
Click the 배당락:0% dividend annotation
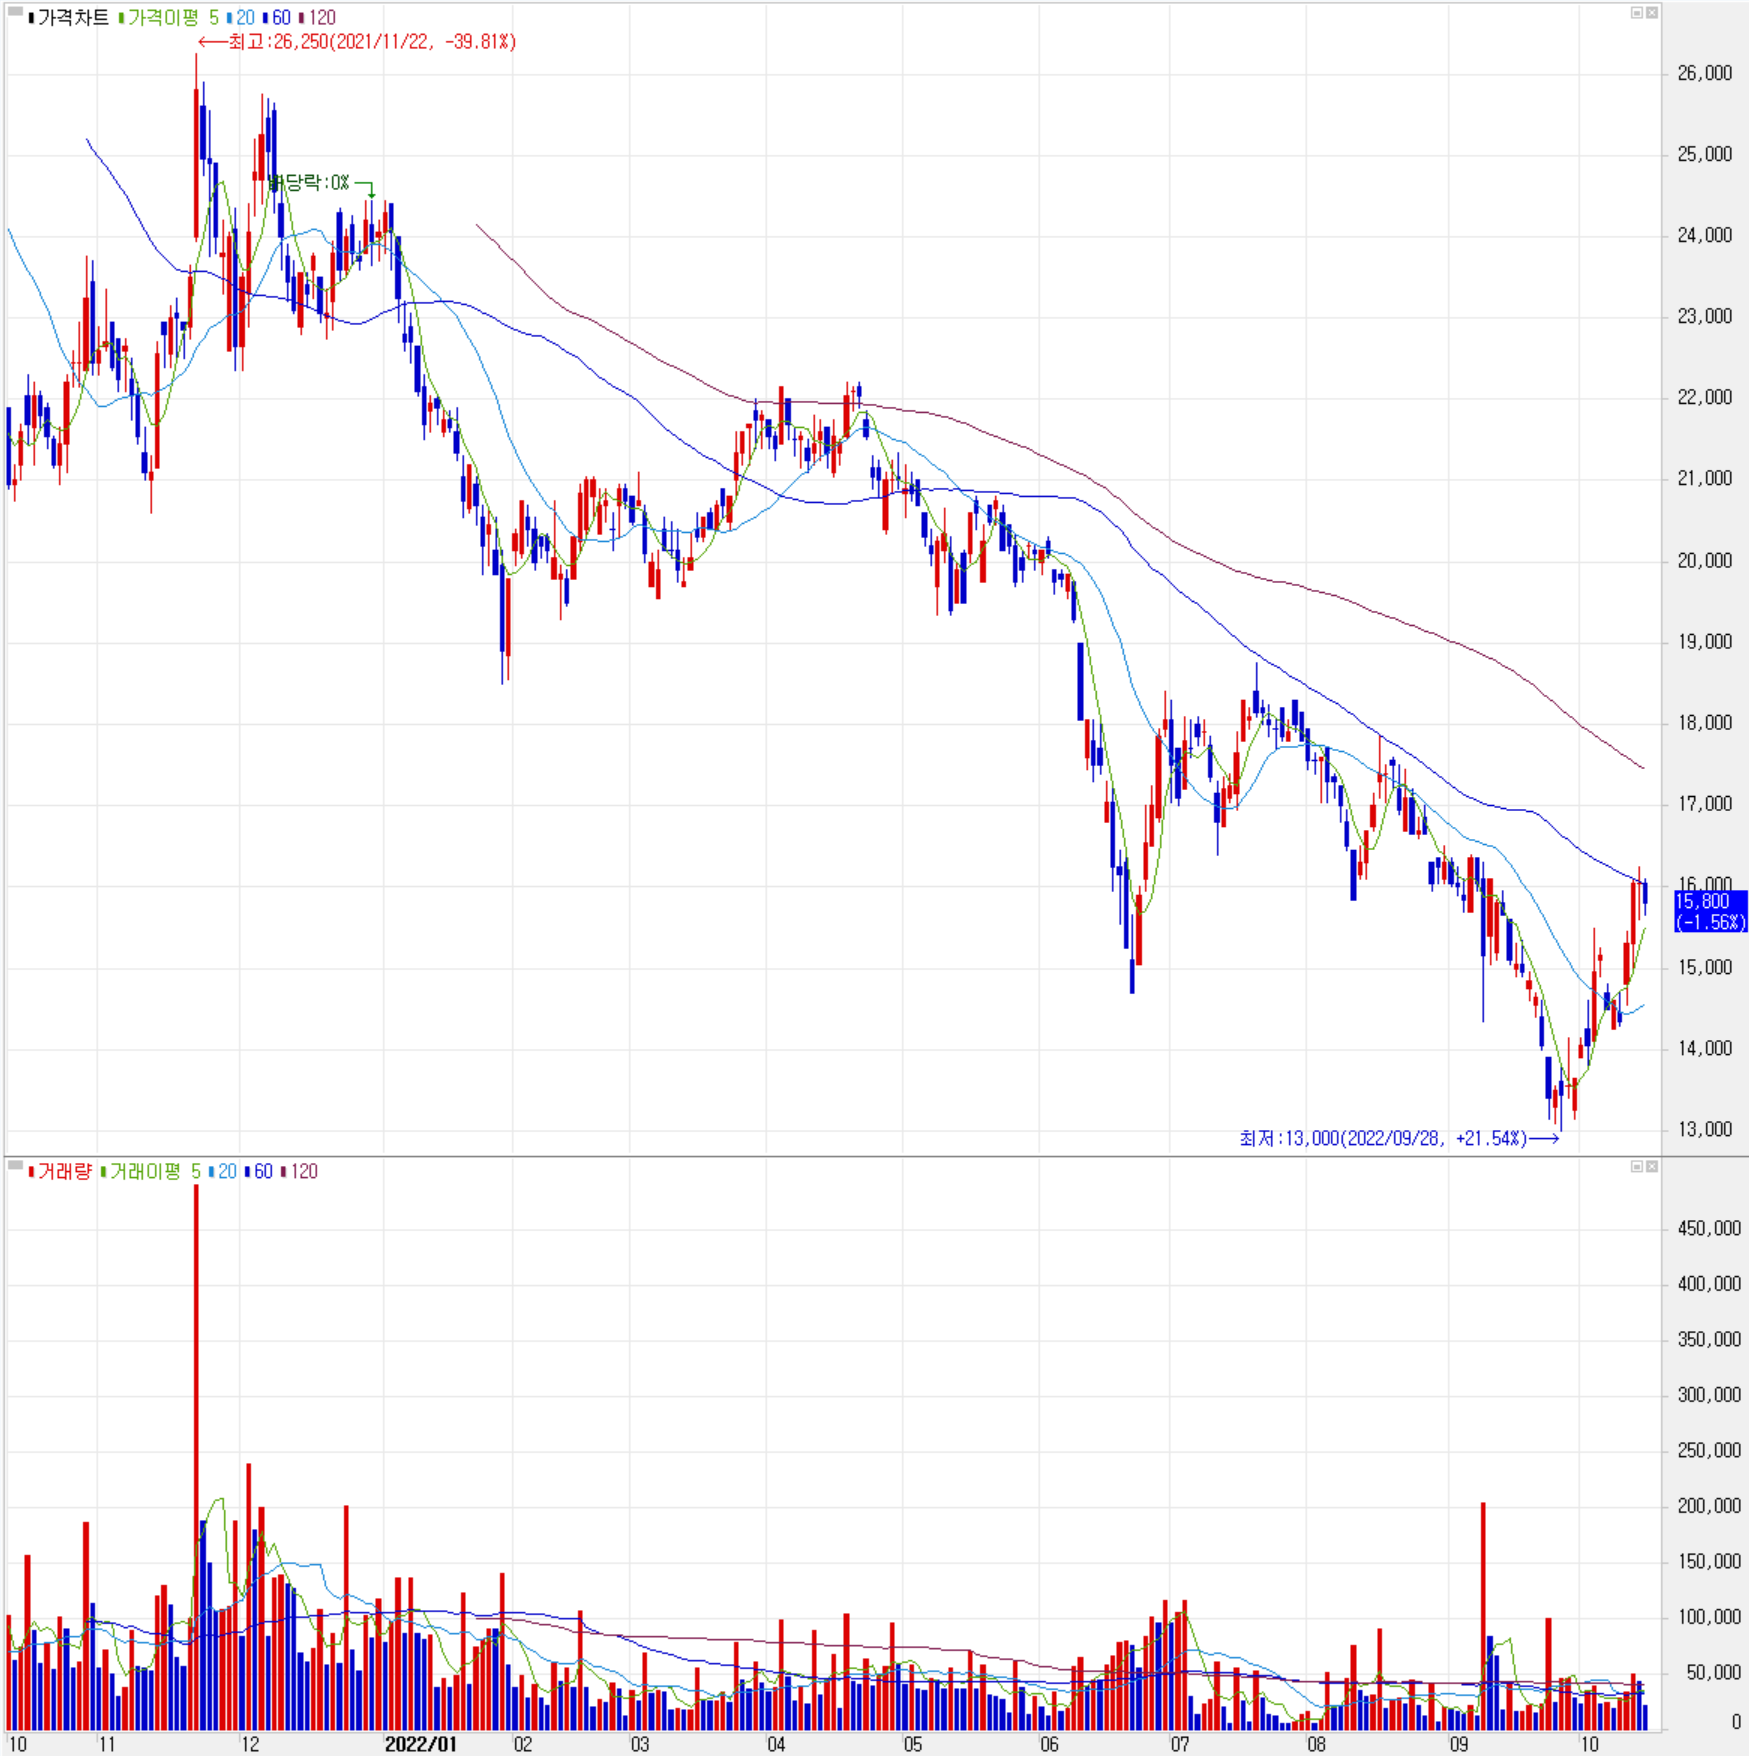click(321, 183)
